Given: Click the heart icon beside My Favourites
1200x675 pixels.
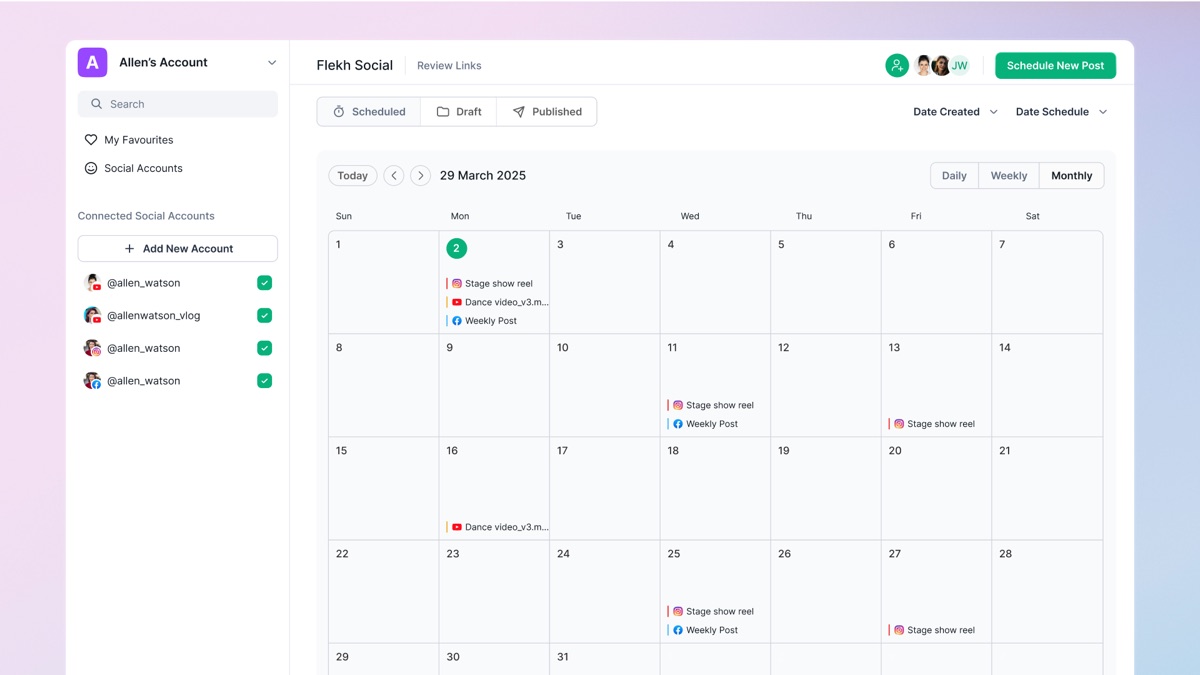Looking at the screenshot, I should click(x=91, y=140).
